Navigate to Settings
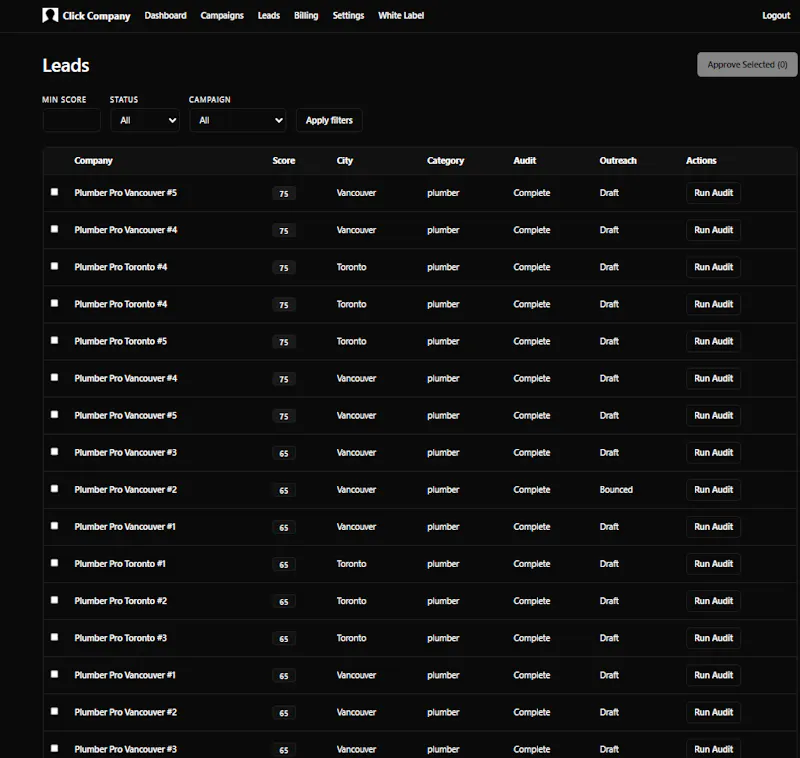The width and height of the screenshot is (800, 758). (348, 15)
